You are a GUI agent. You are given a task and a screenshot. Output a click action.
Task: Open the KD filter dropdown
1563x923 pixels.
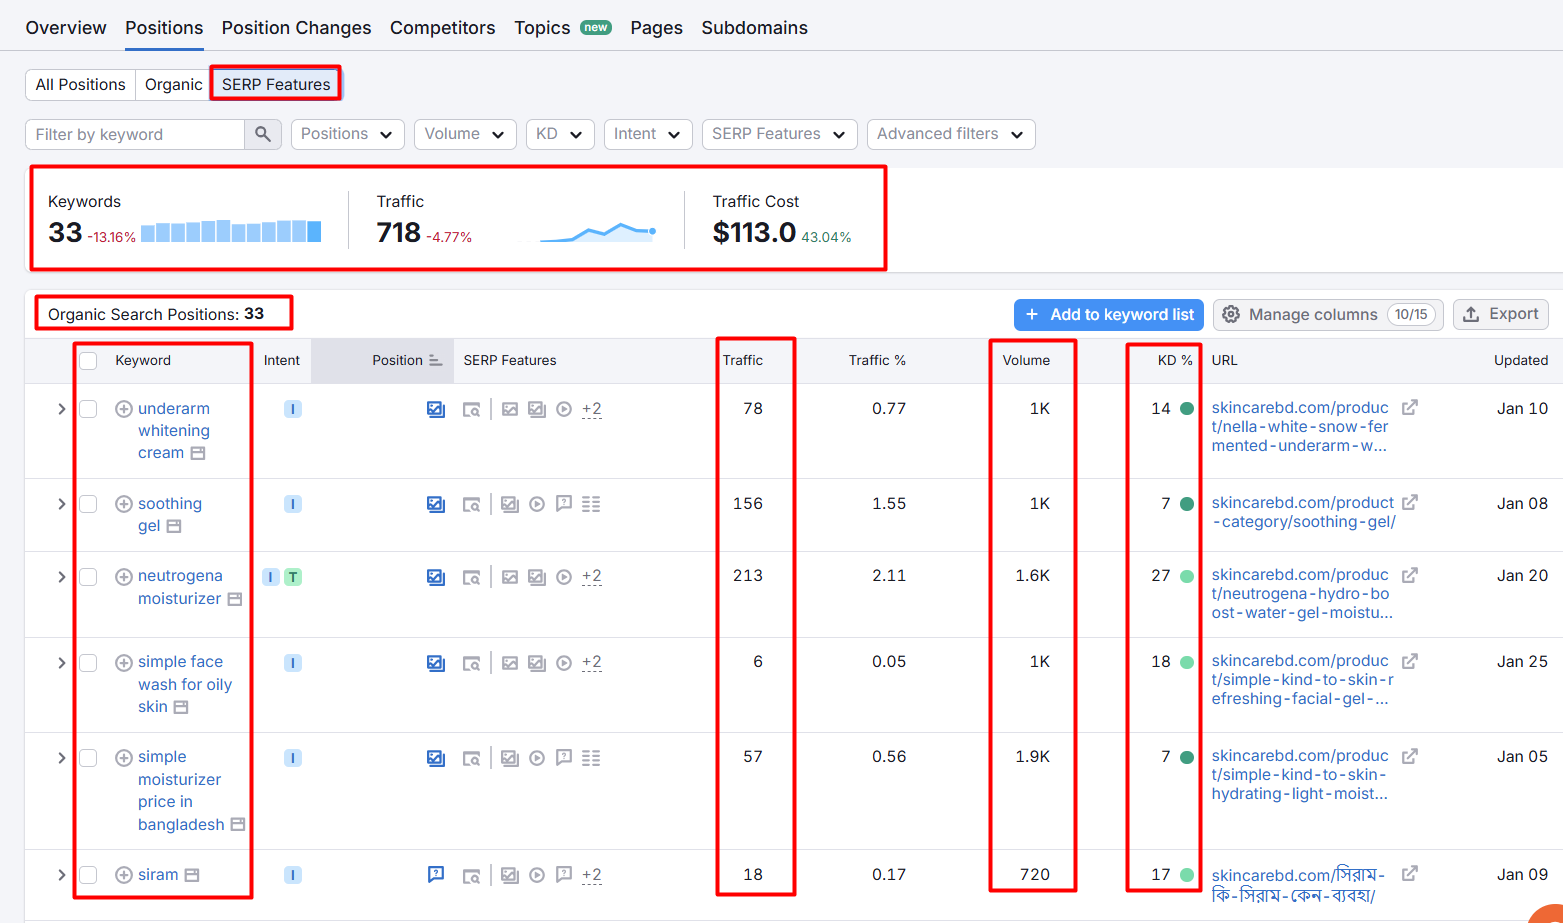[560, 134]
